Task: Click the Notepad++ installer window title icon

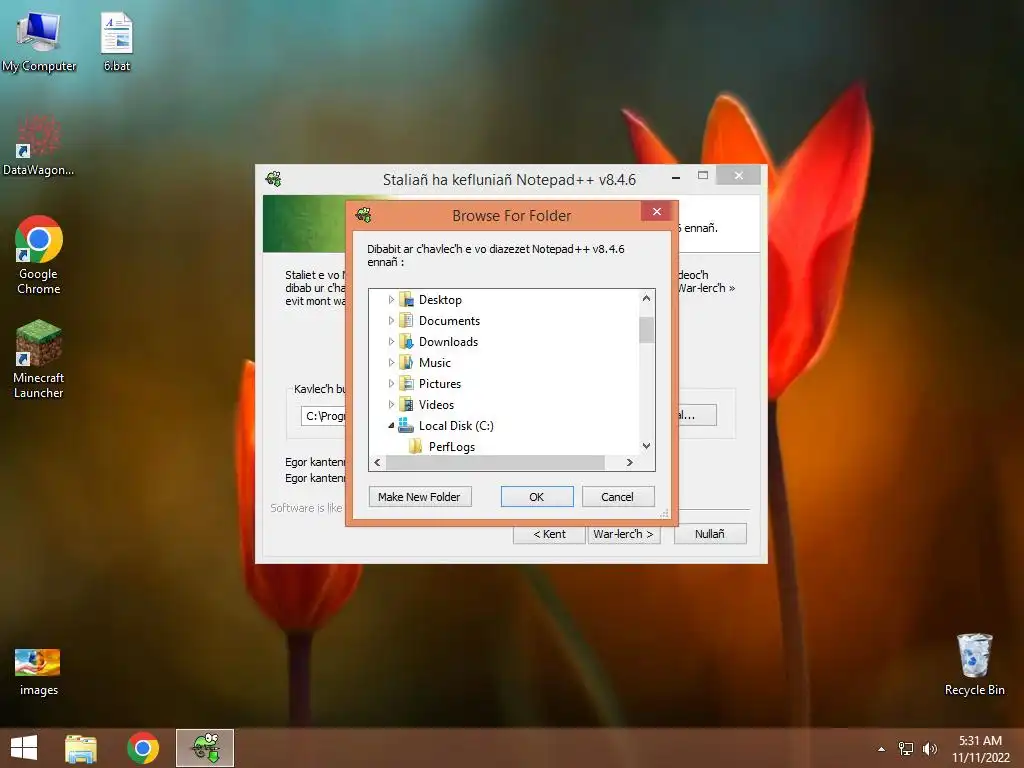Action: (274, 178)
